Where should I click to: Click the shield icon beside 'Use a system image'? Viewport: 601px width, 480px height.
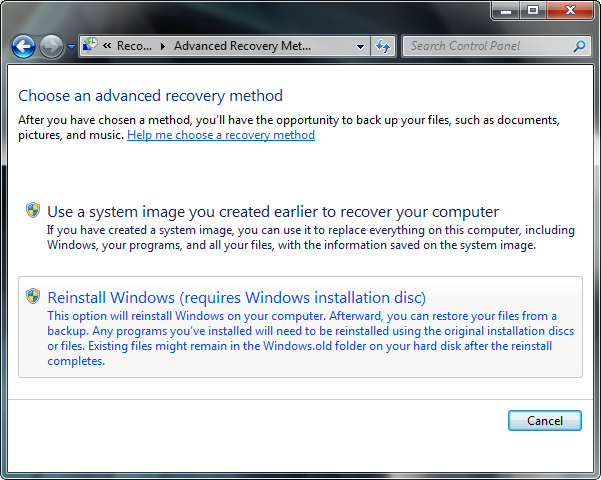[33, 210]
